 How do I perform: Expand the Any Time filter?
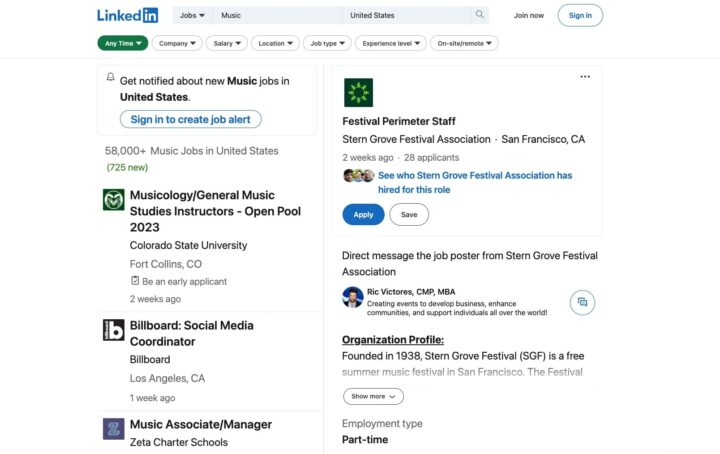tap(123, 43)
